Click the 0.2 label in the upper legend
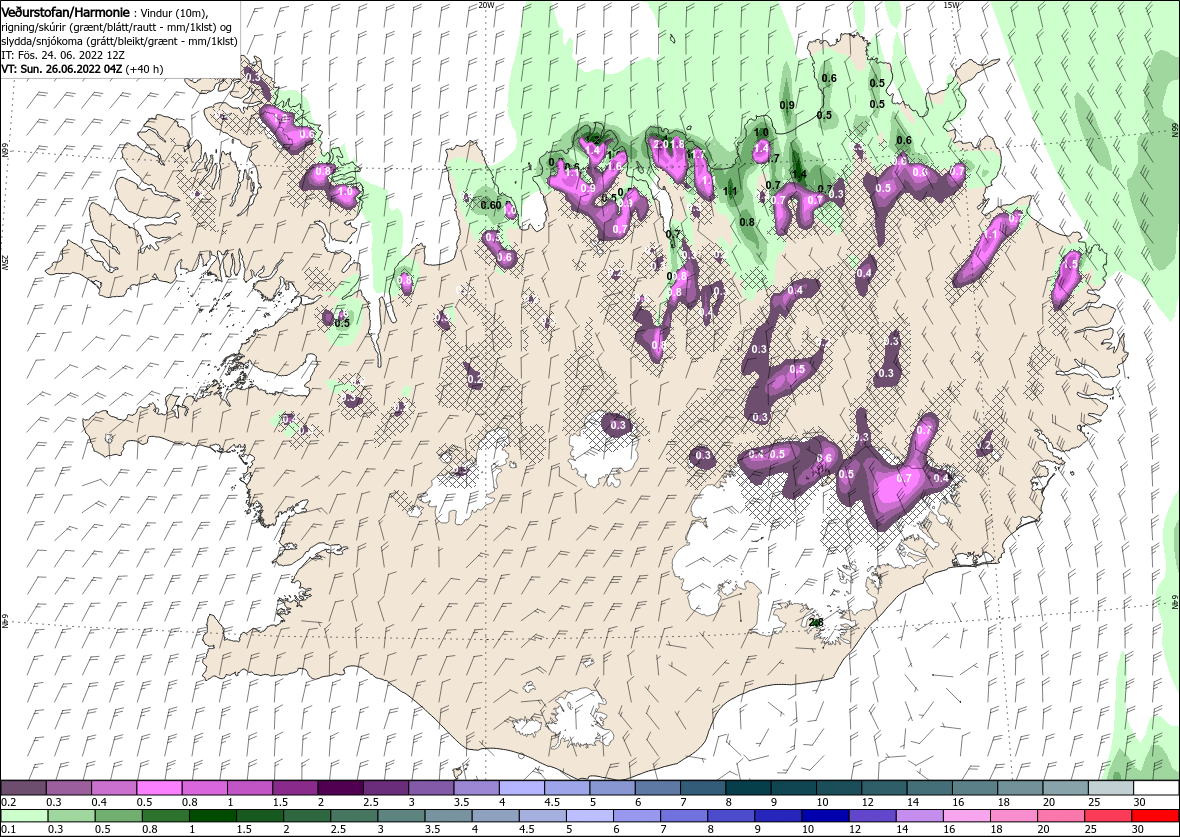This screenshot has height=837, width=1180. 8,802
